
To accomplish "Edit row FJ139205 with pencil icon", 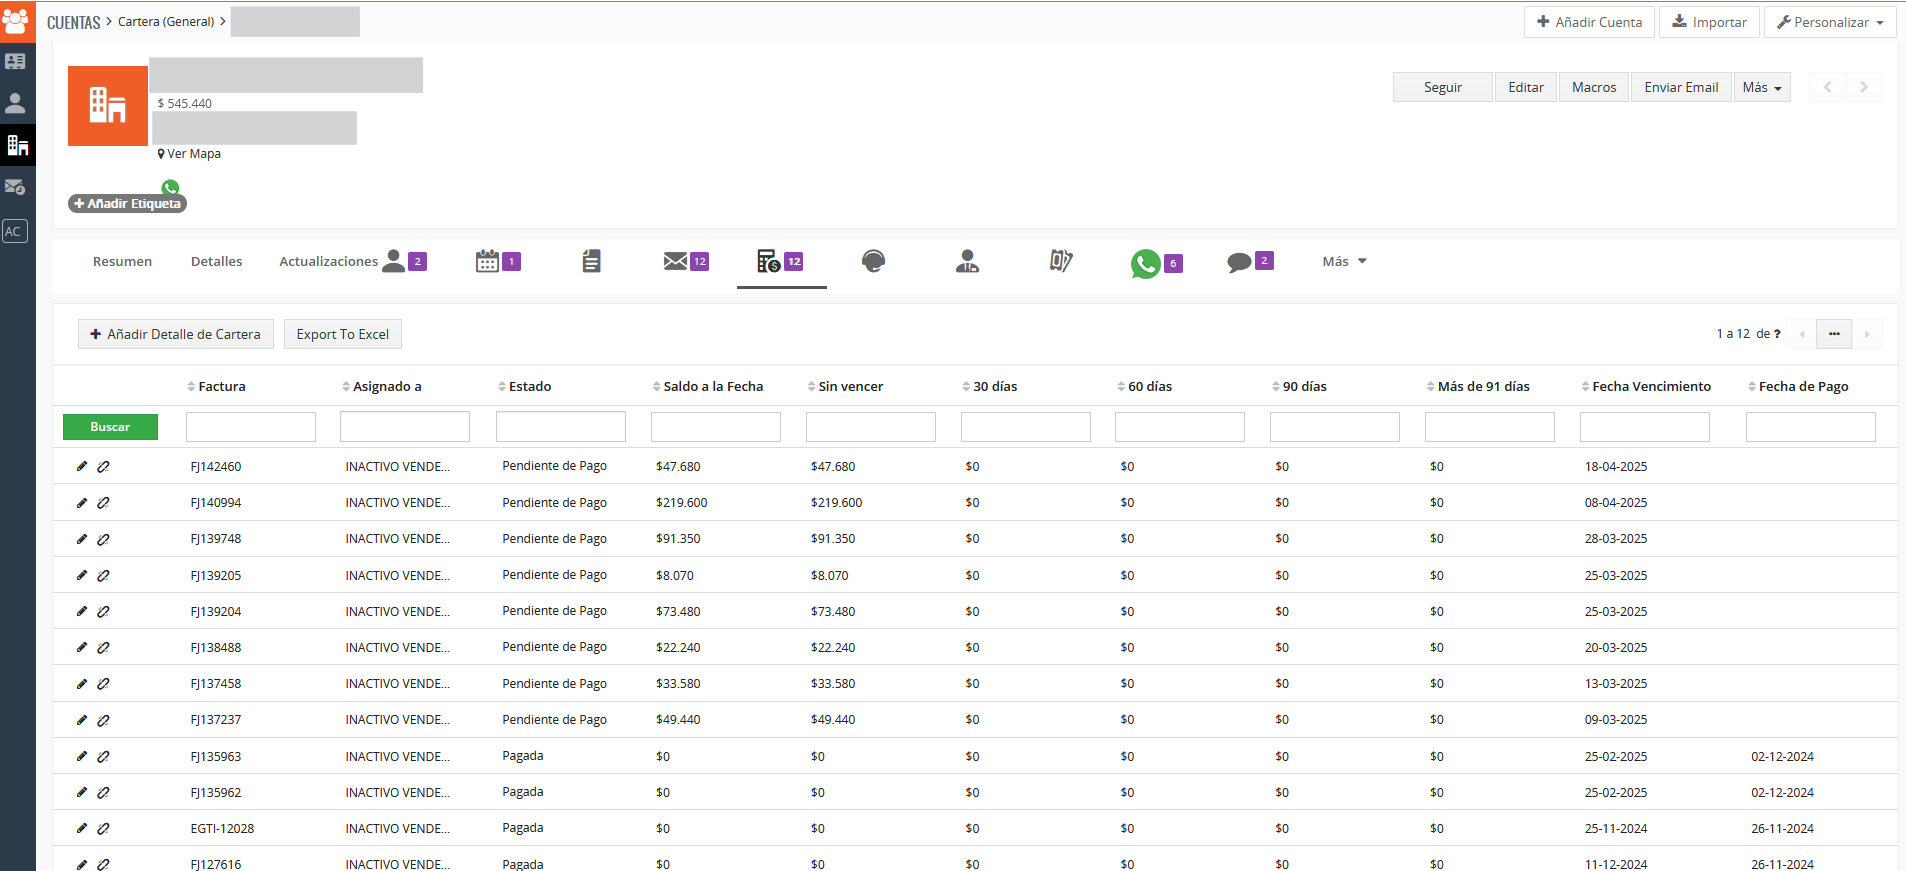I will tap(82, 575).
